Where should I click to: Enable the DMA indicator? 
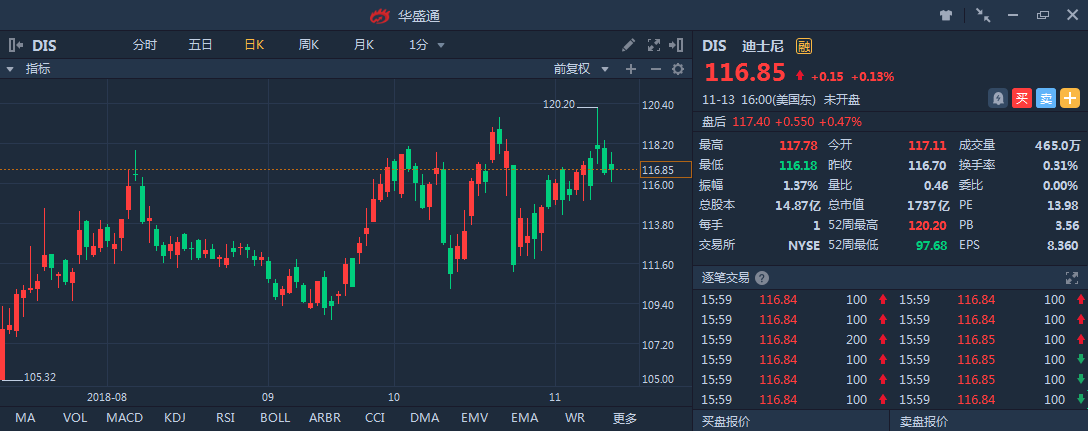(425, 418)
